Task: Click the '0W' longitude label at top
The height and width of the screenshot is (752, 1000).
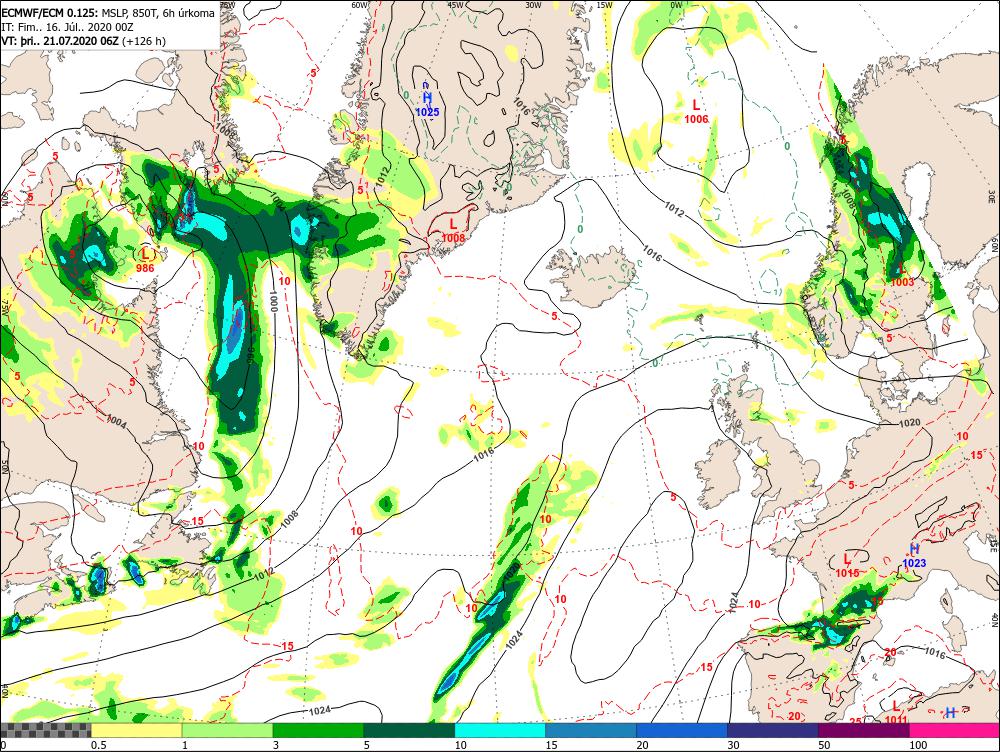Action: tap(676, 4)
